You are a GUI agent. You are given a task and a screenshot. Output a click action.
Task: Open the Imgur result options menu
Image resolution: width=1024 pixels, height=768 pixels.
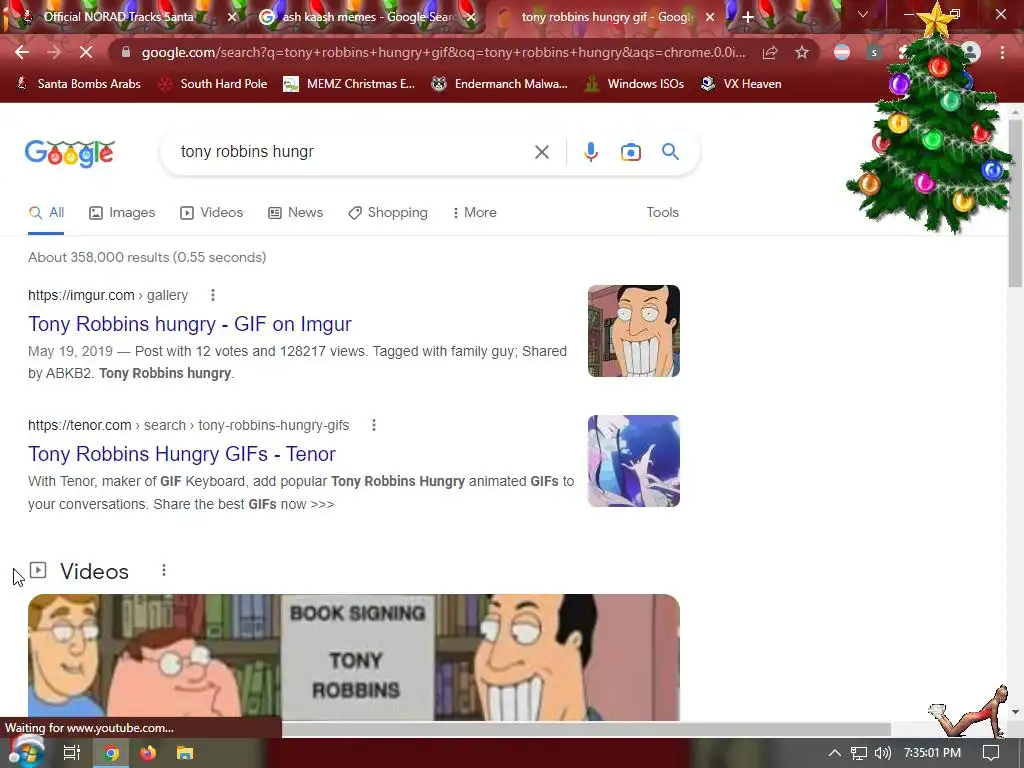[x=212, y=295]
